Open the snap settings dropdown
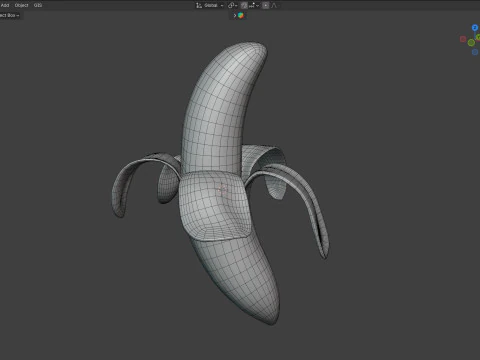The width and height of the screenshot is (480, 360). tap(254, 5)
